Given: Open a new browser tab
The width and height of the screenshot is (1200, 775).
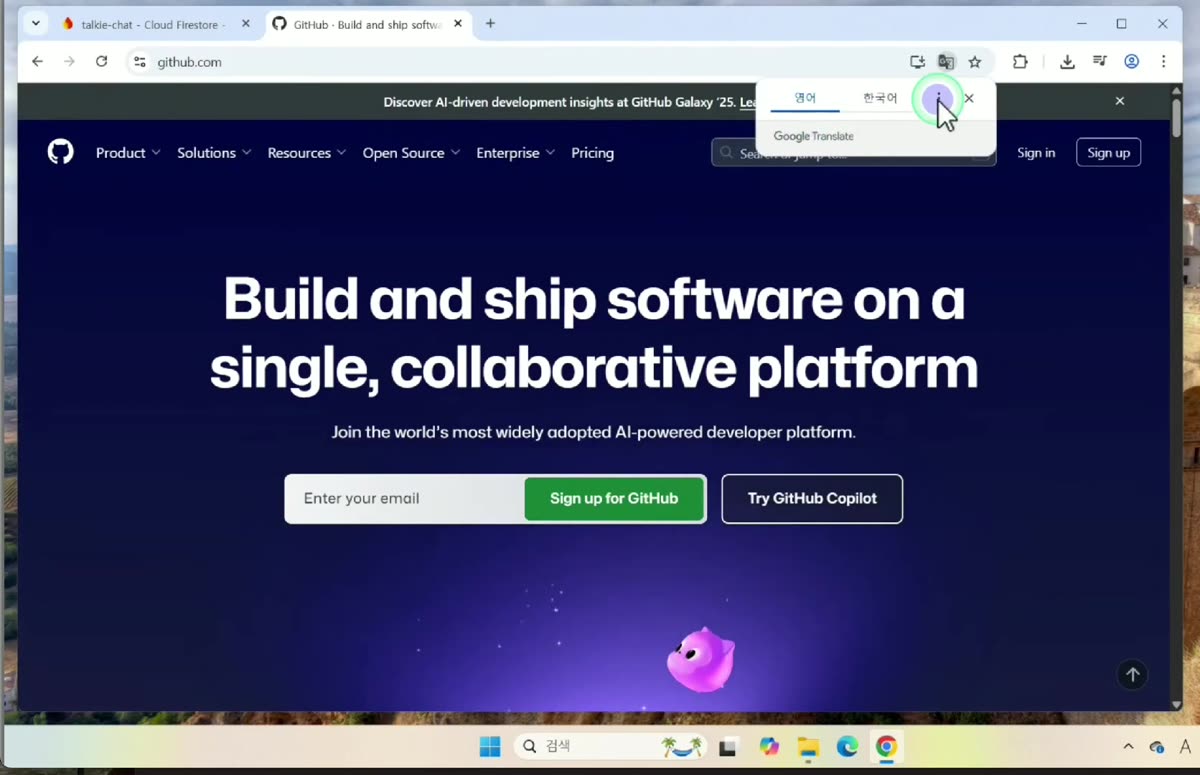Looking at the screenshot, I should [490, 24].
